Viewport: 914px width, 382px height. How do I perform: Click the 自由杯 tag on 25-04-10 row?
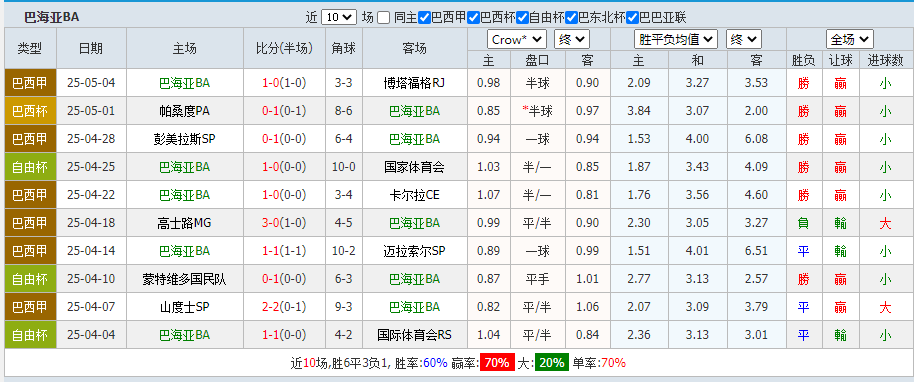30,279
